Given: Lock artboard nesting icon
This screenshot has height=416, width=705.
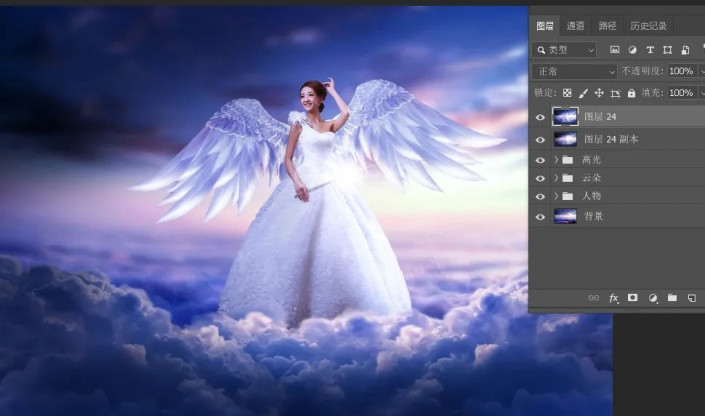Looking at the screenshot, I should coord(615,93).
